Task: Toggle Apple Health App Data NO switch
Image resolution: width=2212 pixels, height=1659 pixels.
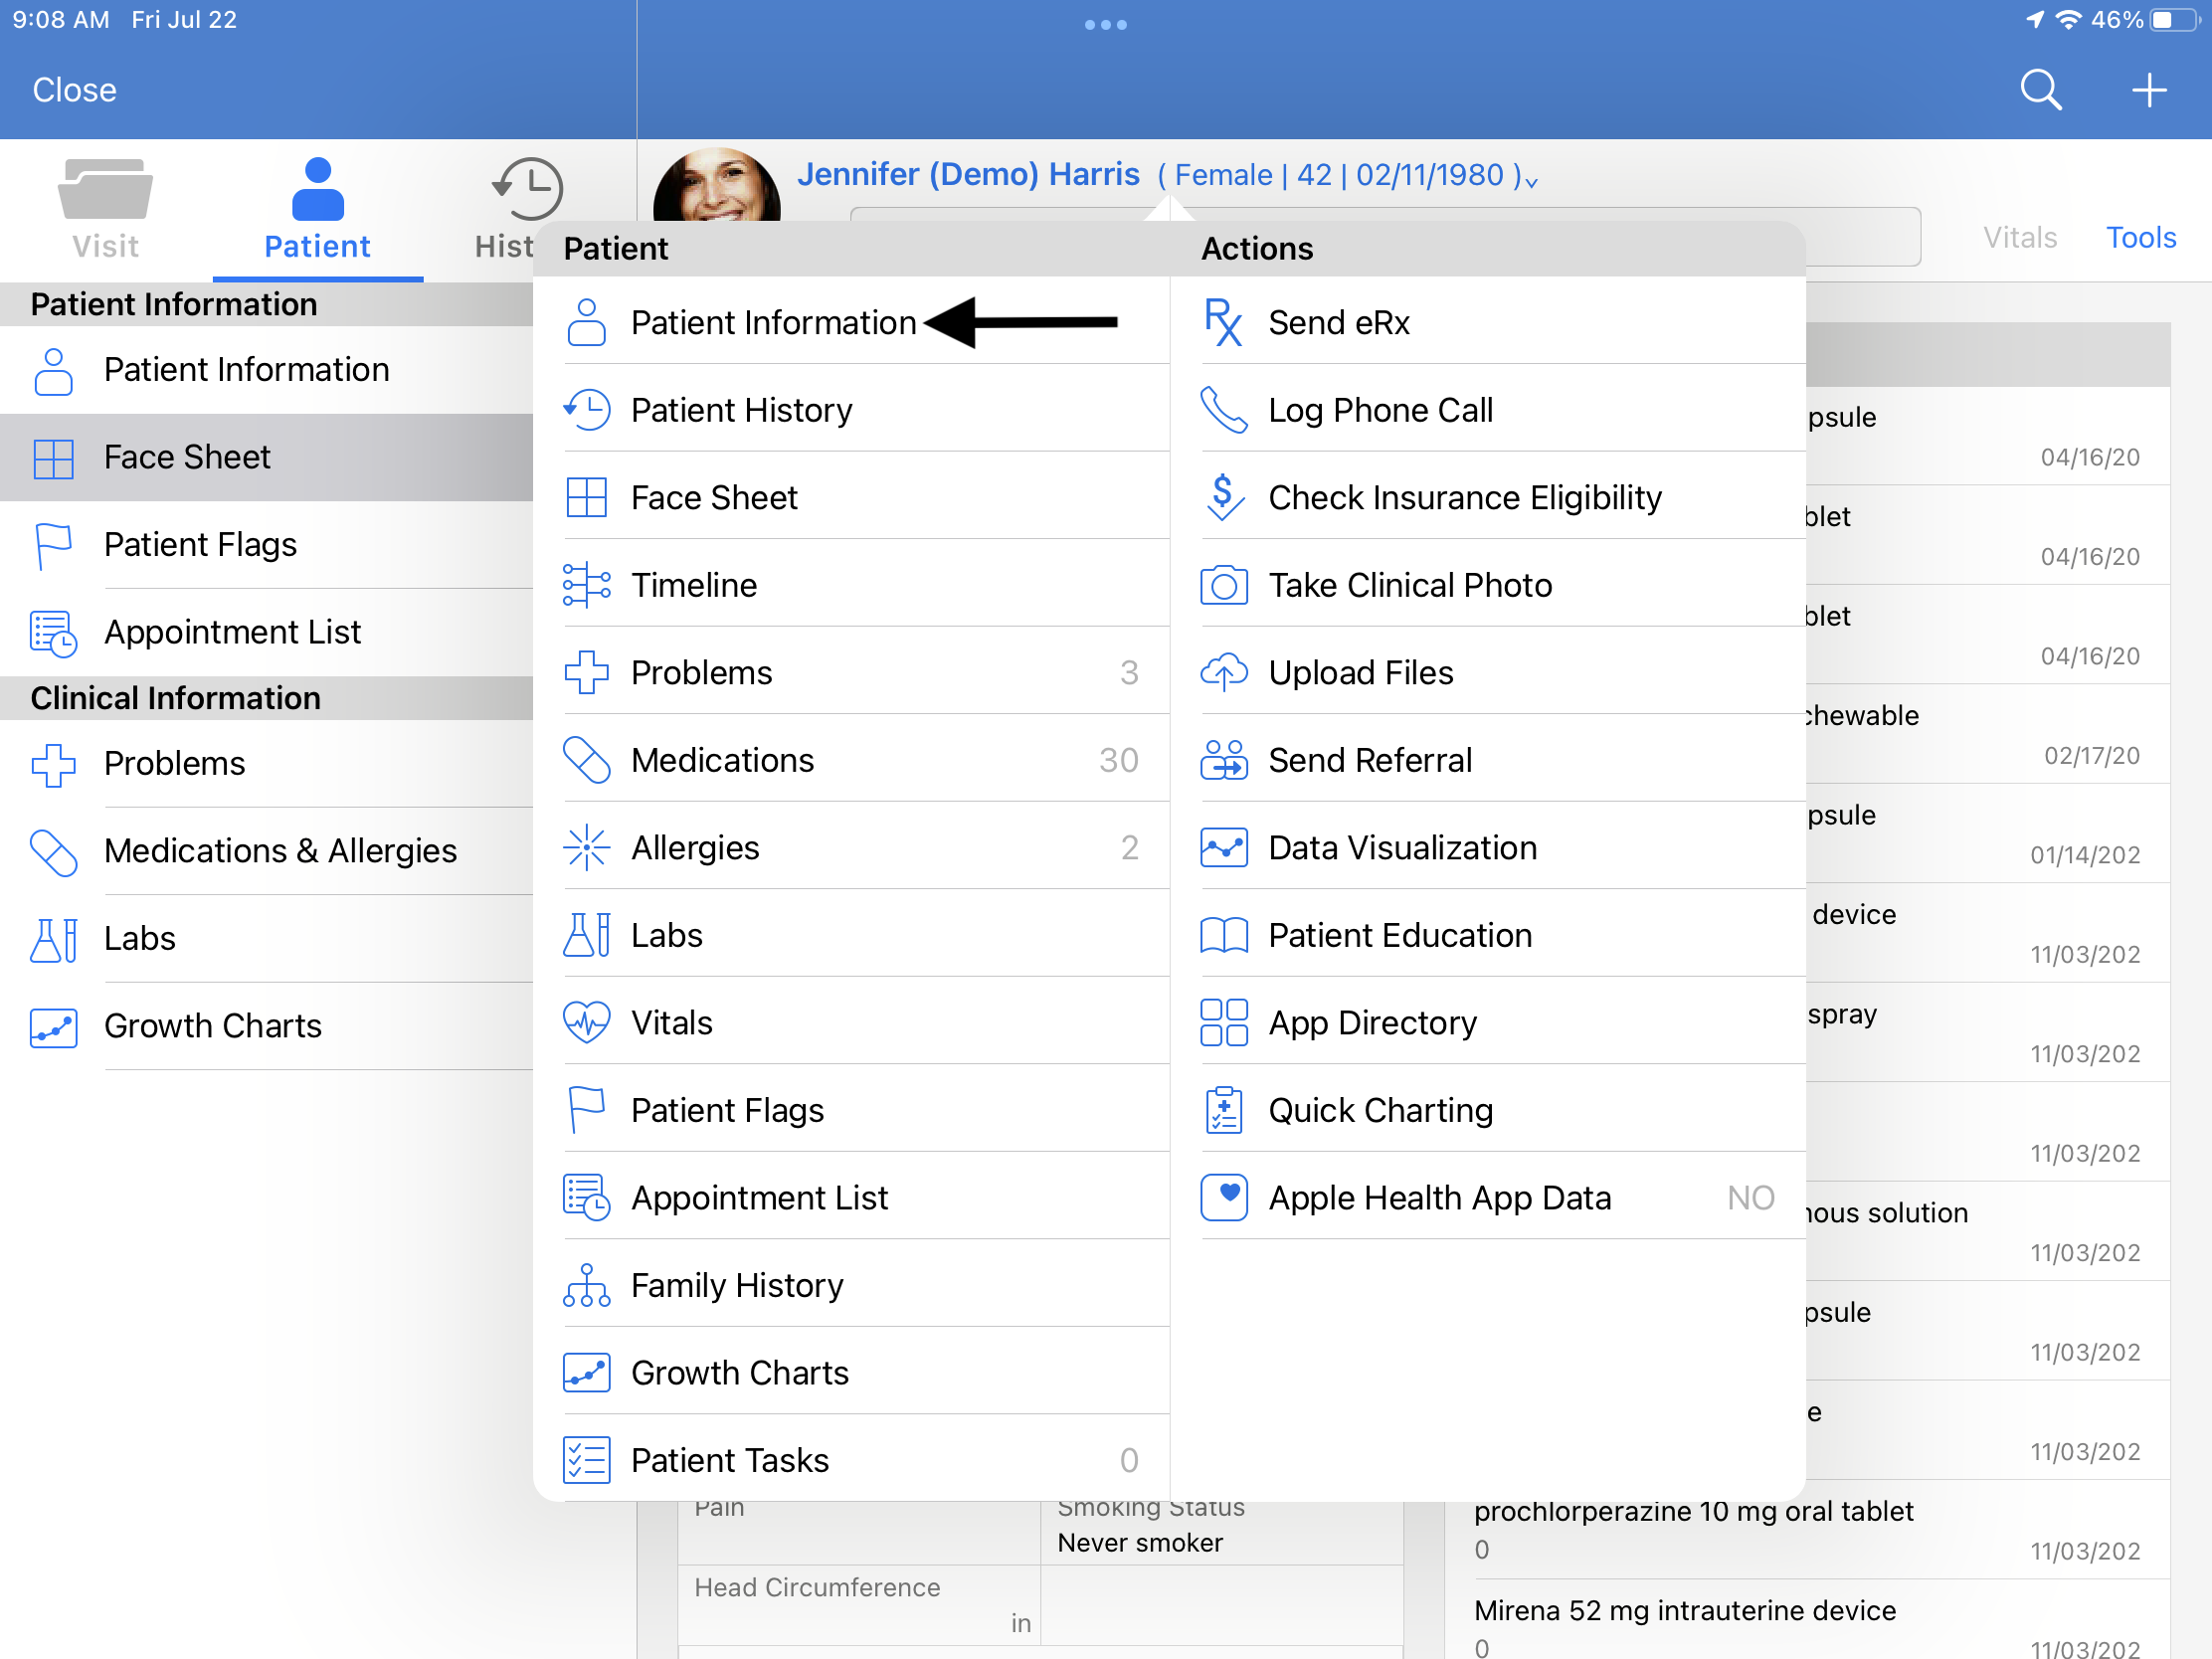Action: coord(1747,1198)
